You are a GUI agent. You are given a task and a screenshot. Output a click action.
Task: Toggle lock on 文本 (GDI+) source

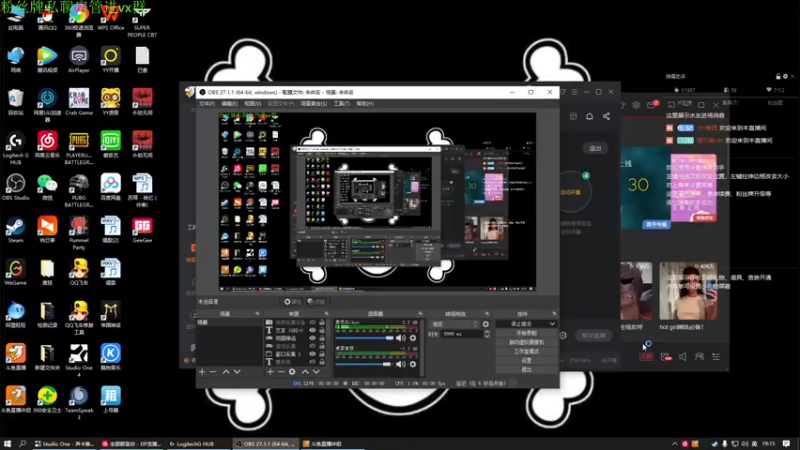pos(322,330)
